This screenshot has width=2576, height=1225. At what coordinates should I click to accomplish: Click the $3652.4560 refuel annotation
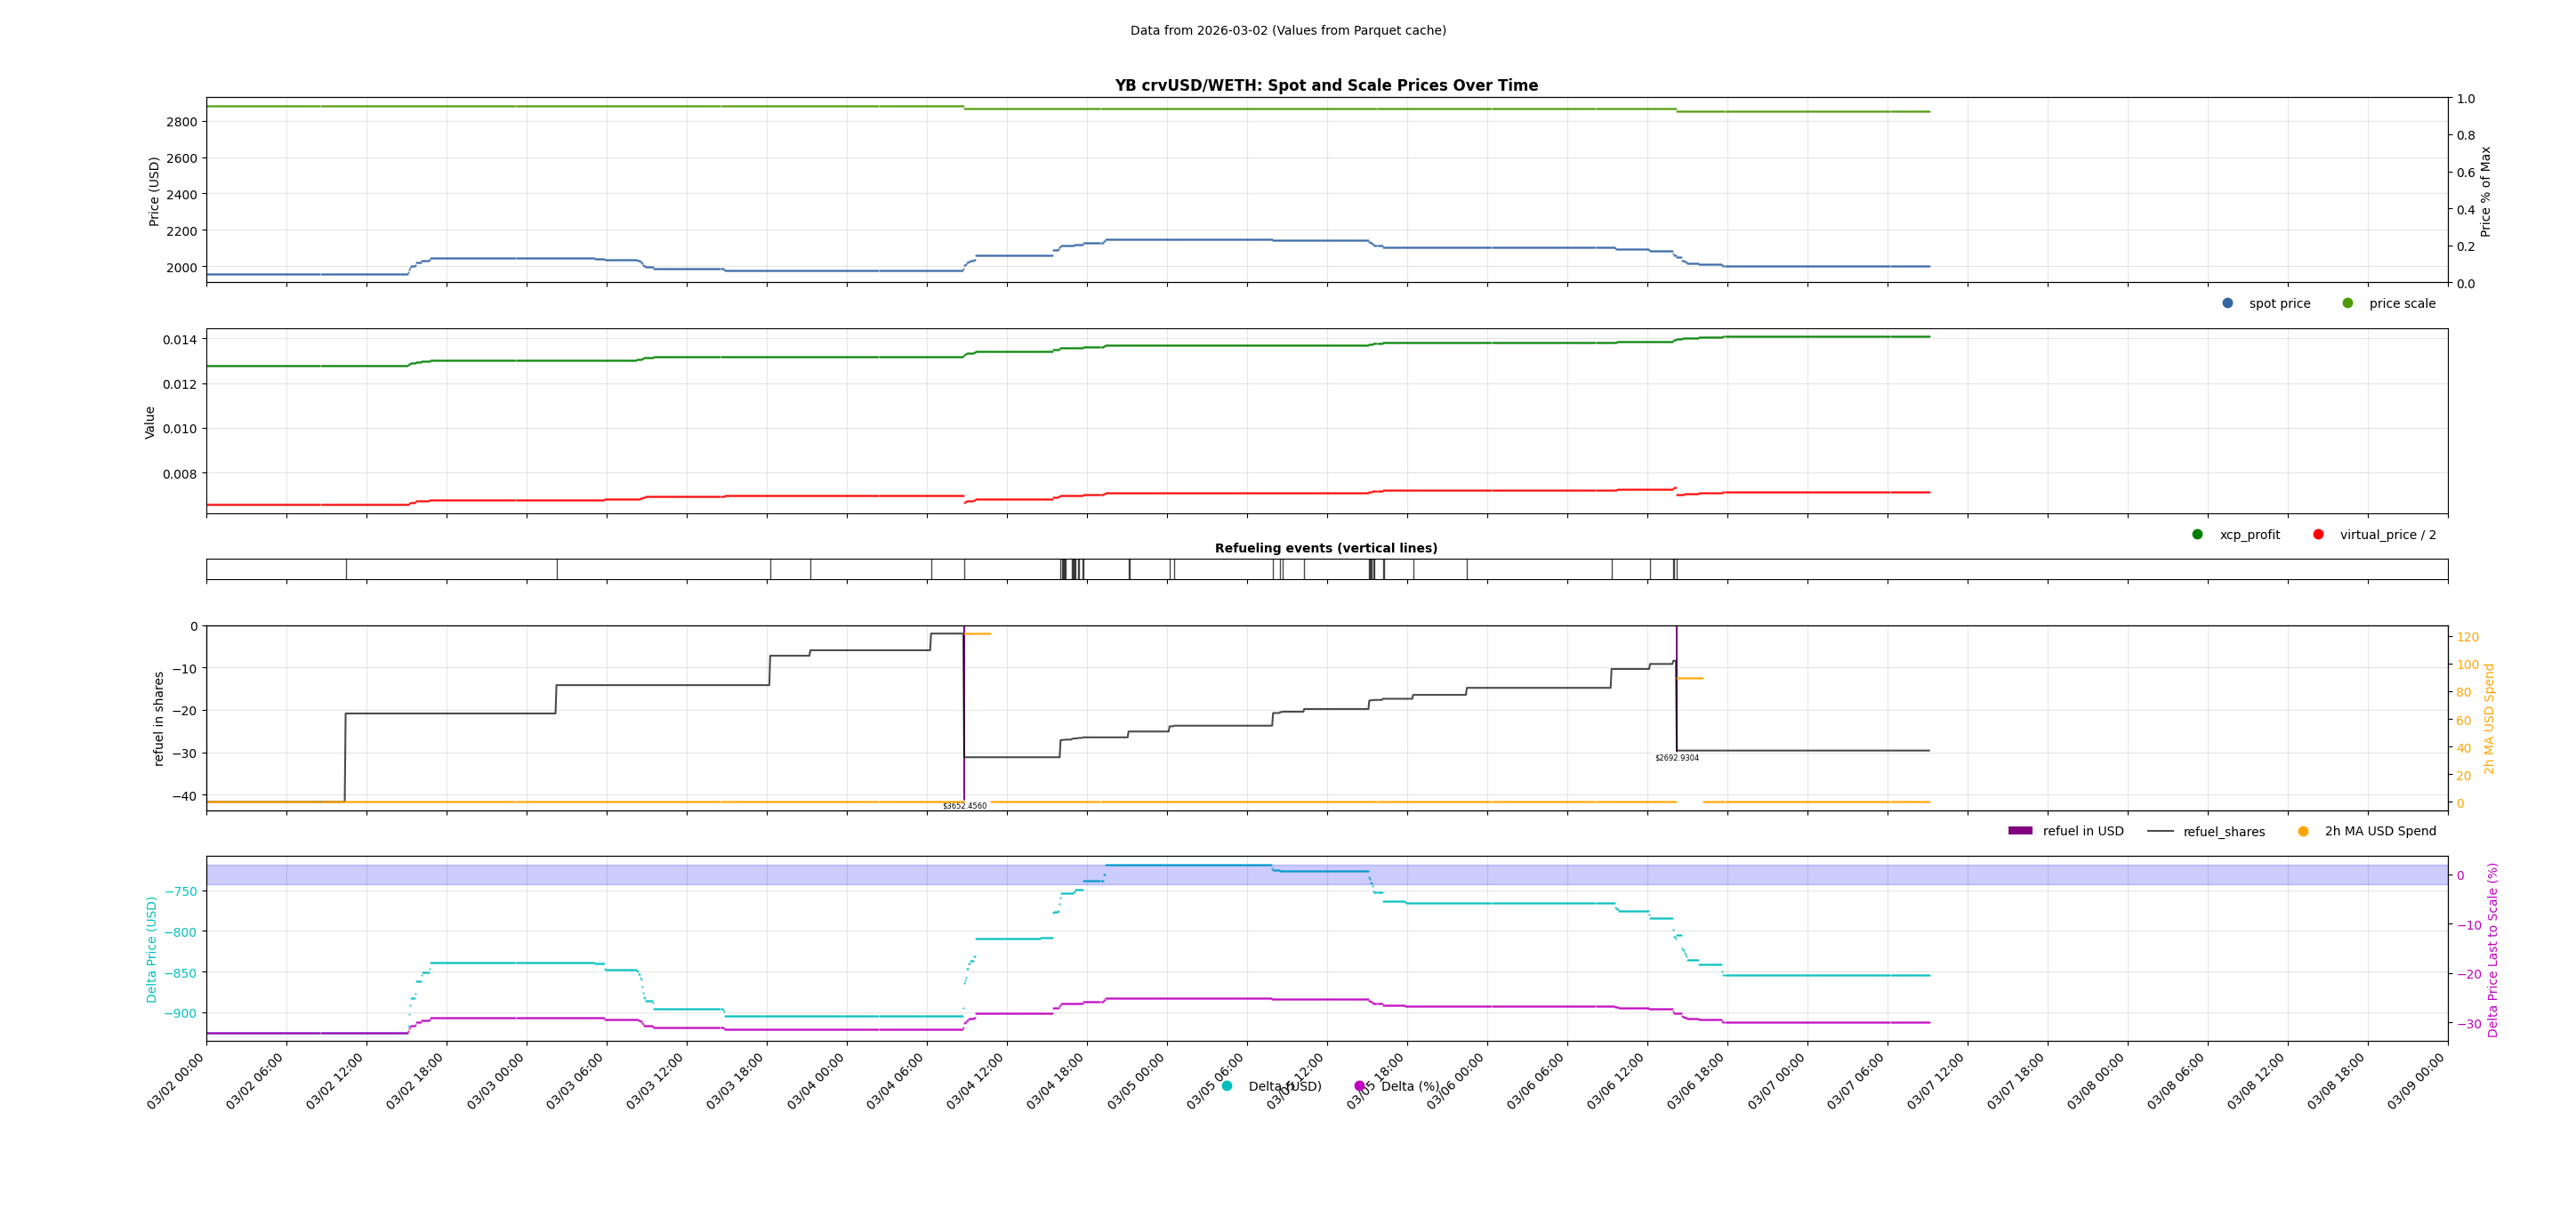pyautogui.click(x=964, y=806)
